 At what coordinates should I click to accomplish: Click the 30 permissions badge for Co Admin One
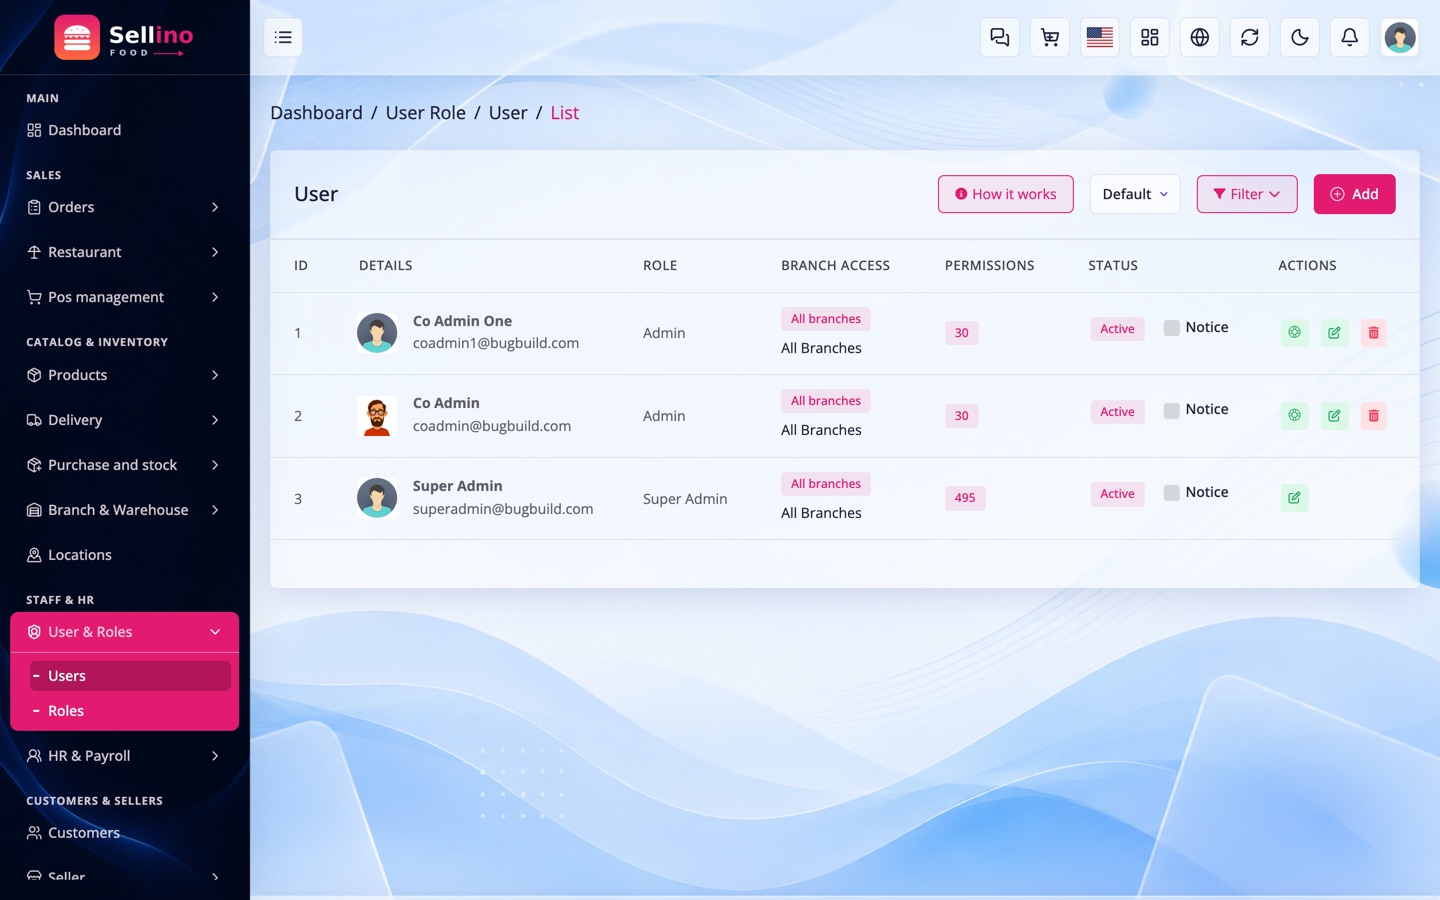click(961, 333)
